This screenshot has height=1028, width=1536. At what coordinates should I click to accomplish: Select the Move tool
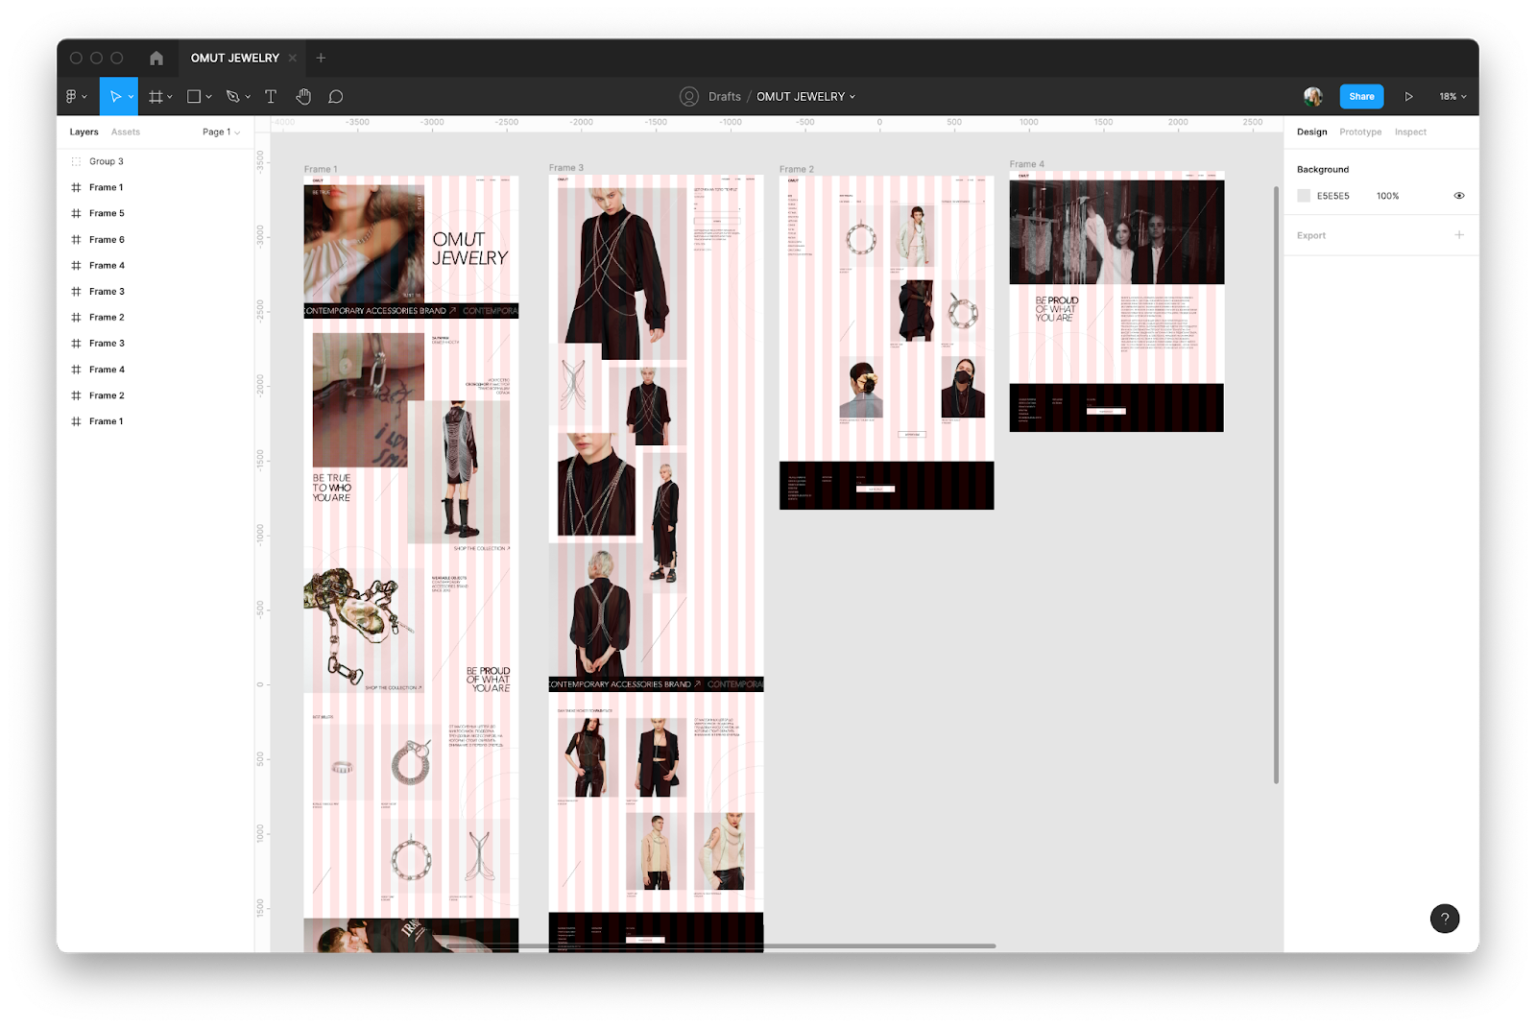[x=115, y=97]
